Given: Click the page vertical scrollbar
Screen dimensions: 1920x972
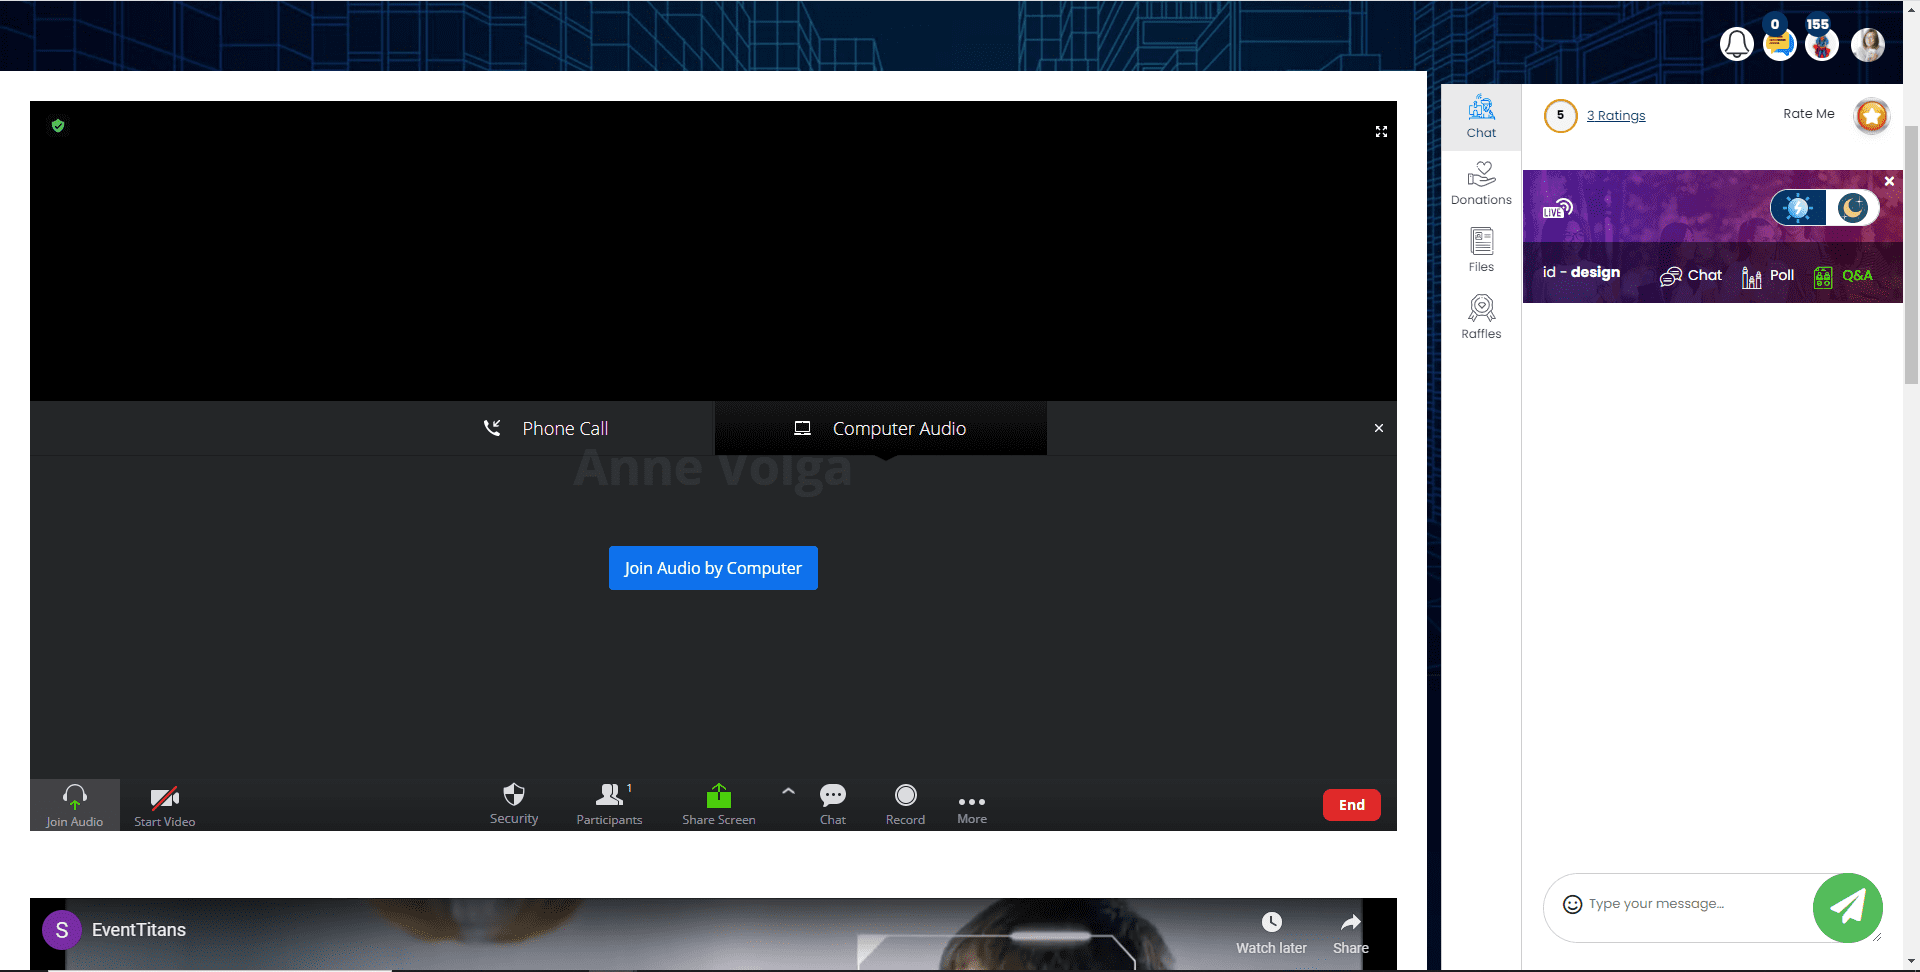Looking at the screenshot, I should [1911, 255].
